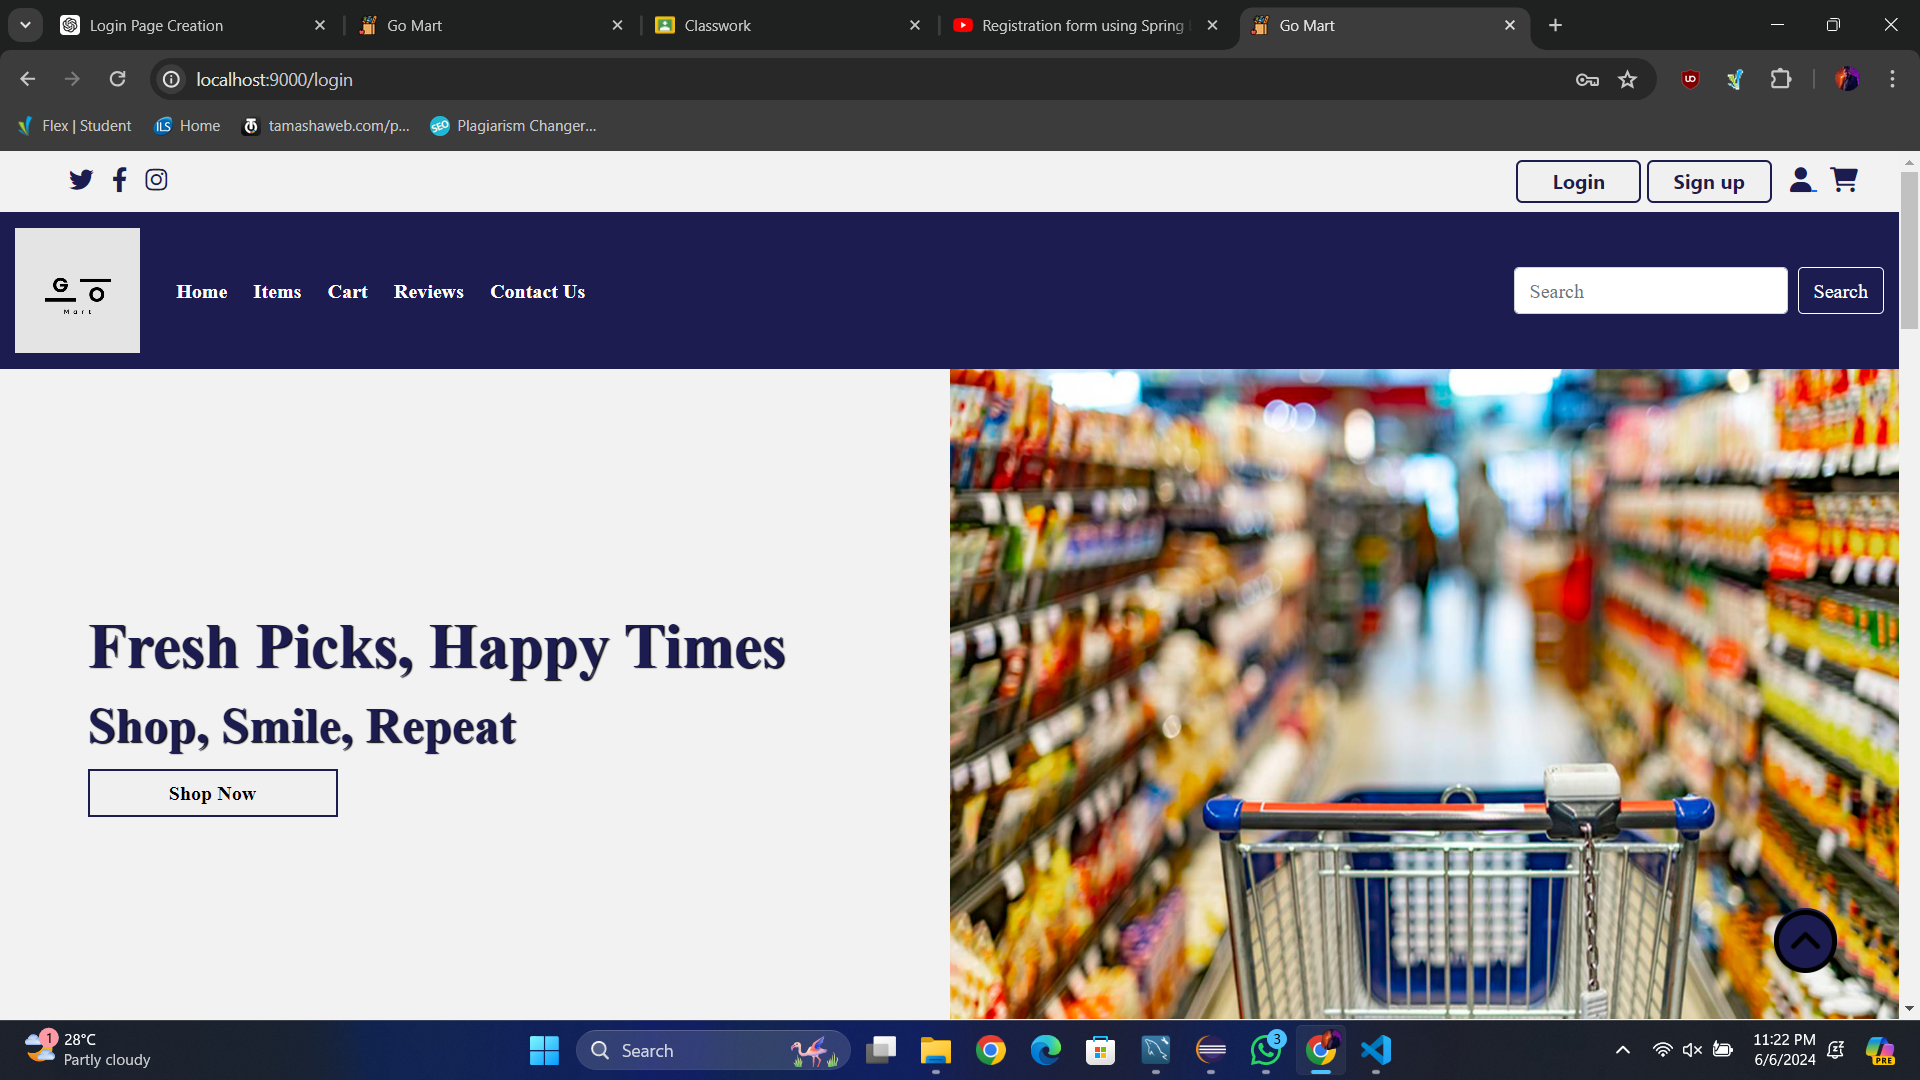The height and width of the screenshot is (1080, 1920).
Task: Show hidden system tray icons
Action: 1623,1050
